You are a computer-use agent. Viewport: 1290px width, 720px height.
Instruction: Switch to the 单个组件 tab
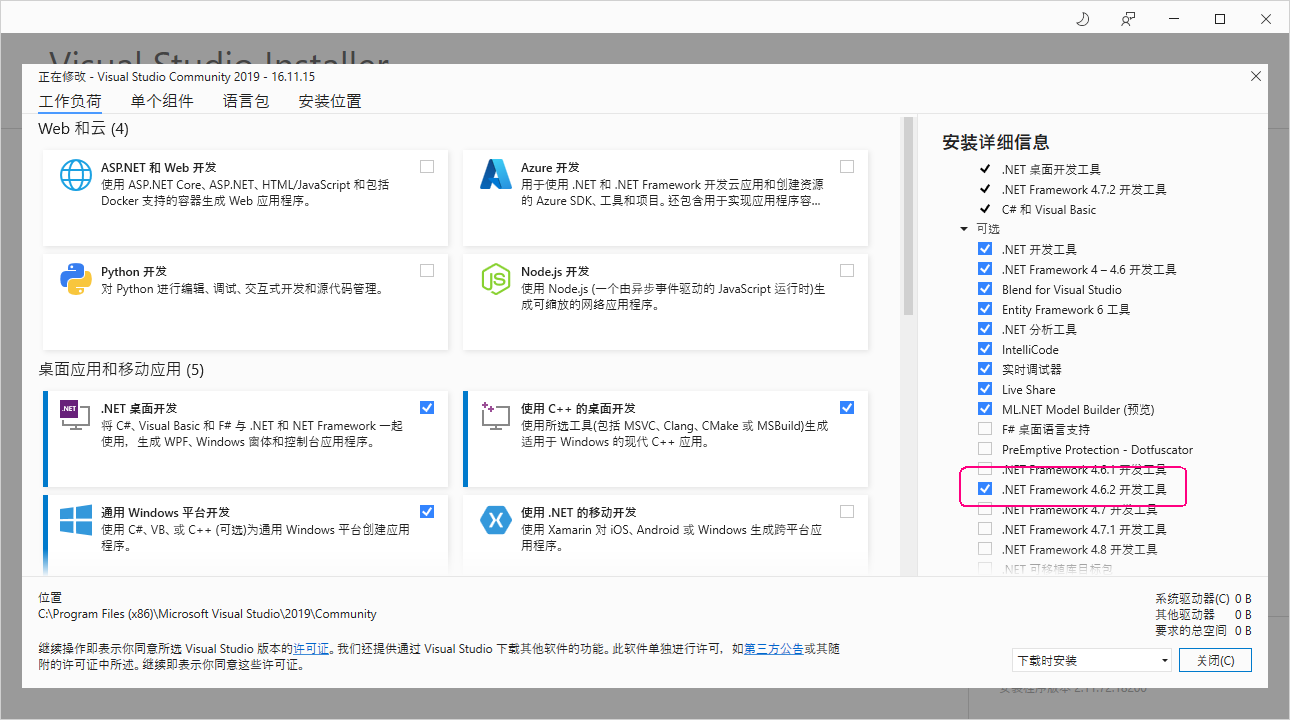click(162, 101)
